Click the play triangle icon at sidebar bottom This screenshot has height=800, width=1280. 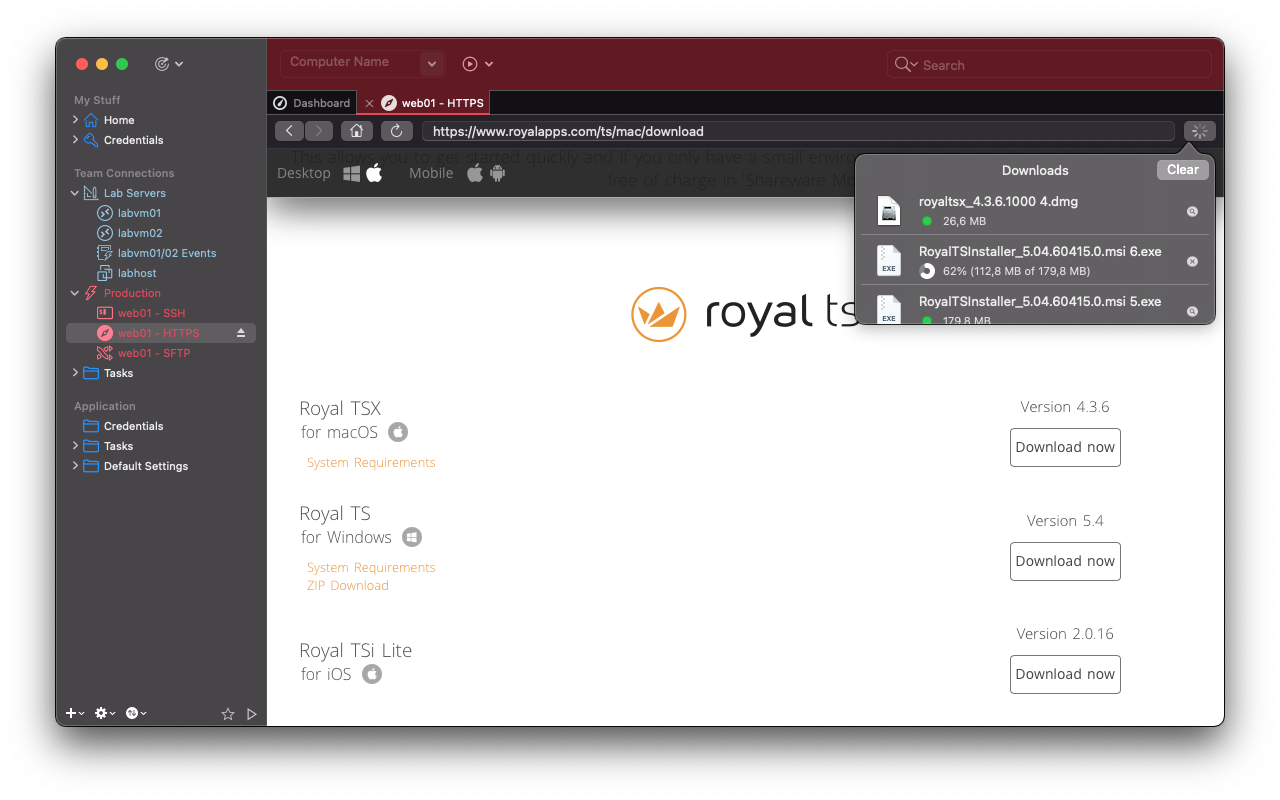pyautogui.click(x=252, y=714)
